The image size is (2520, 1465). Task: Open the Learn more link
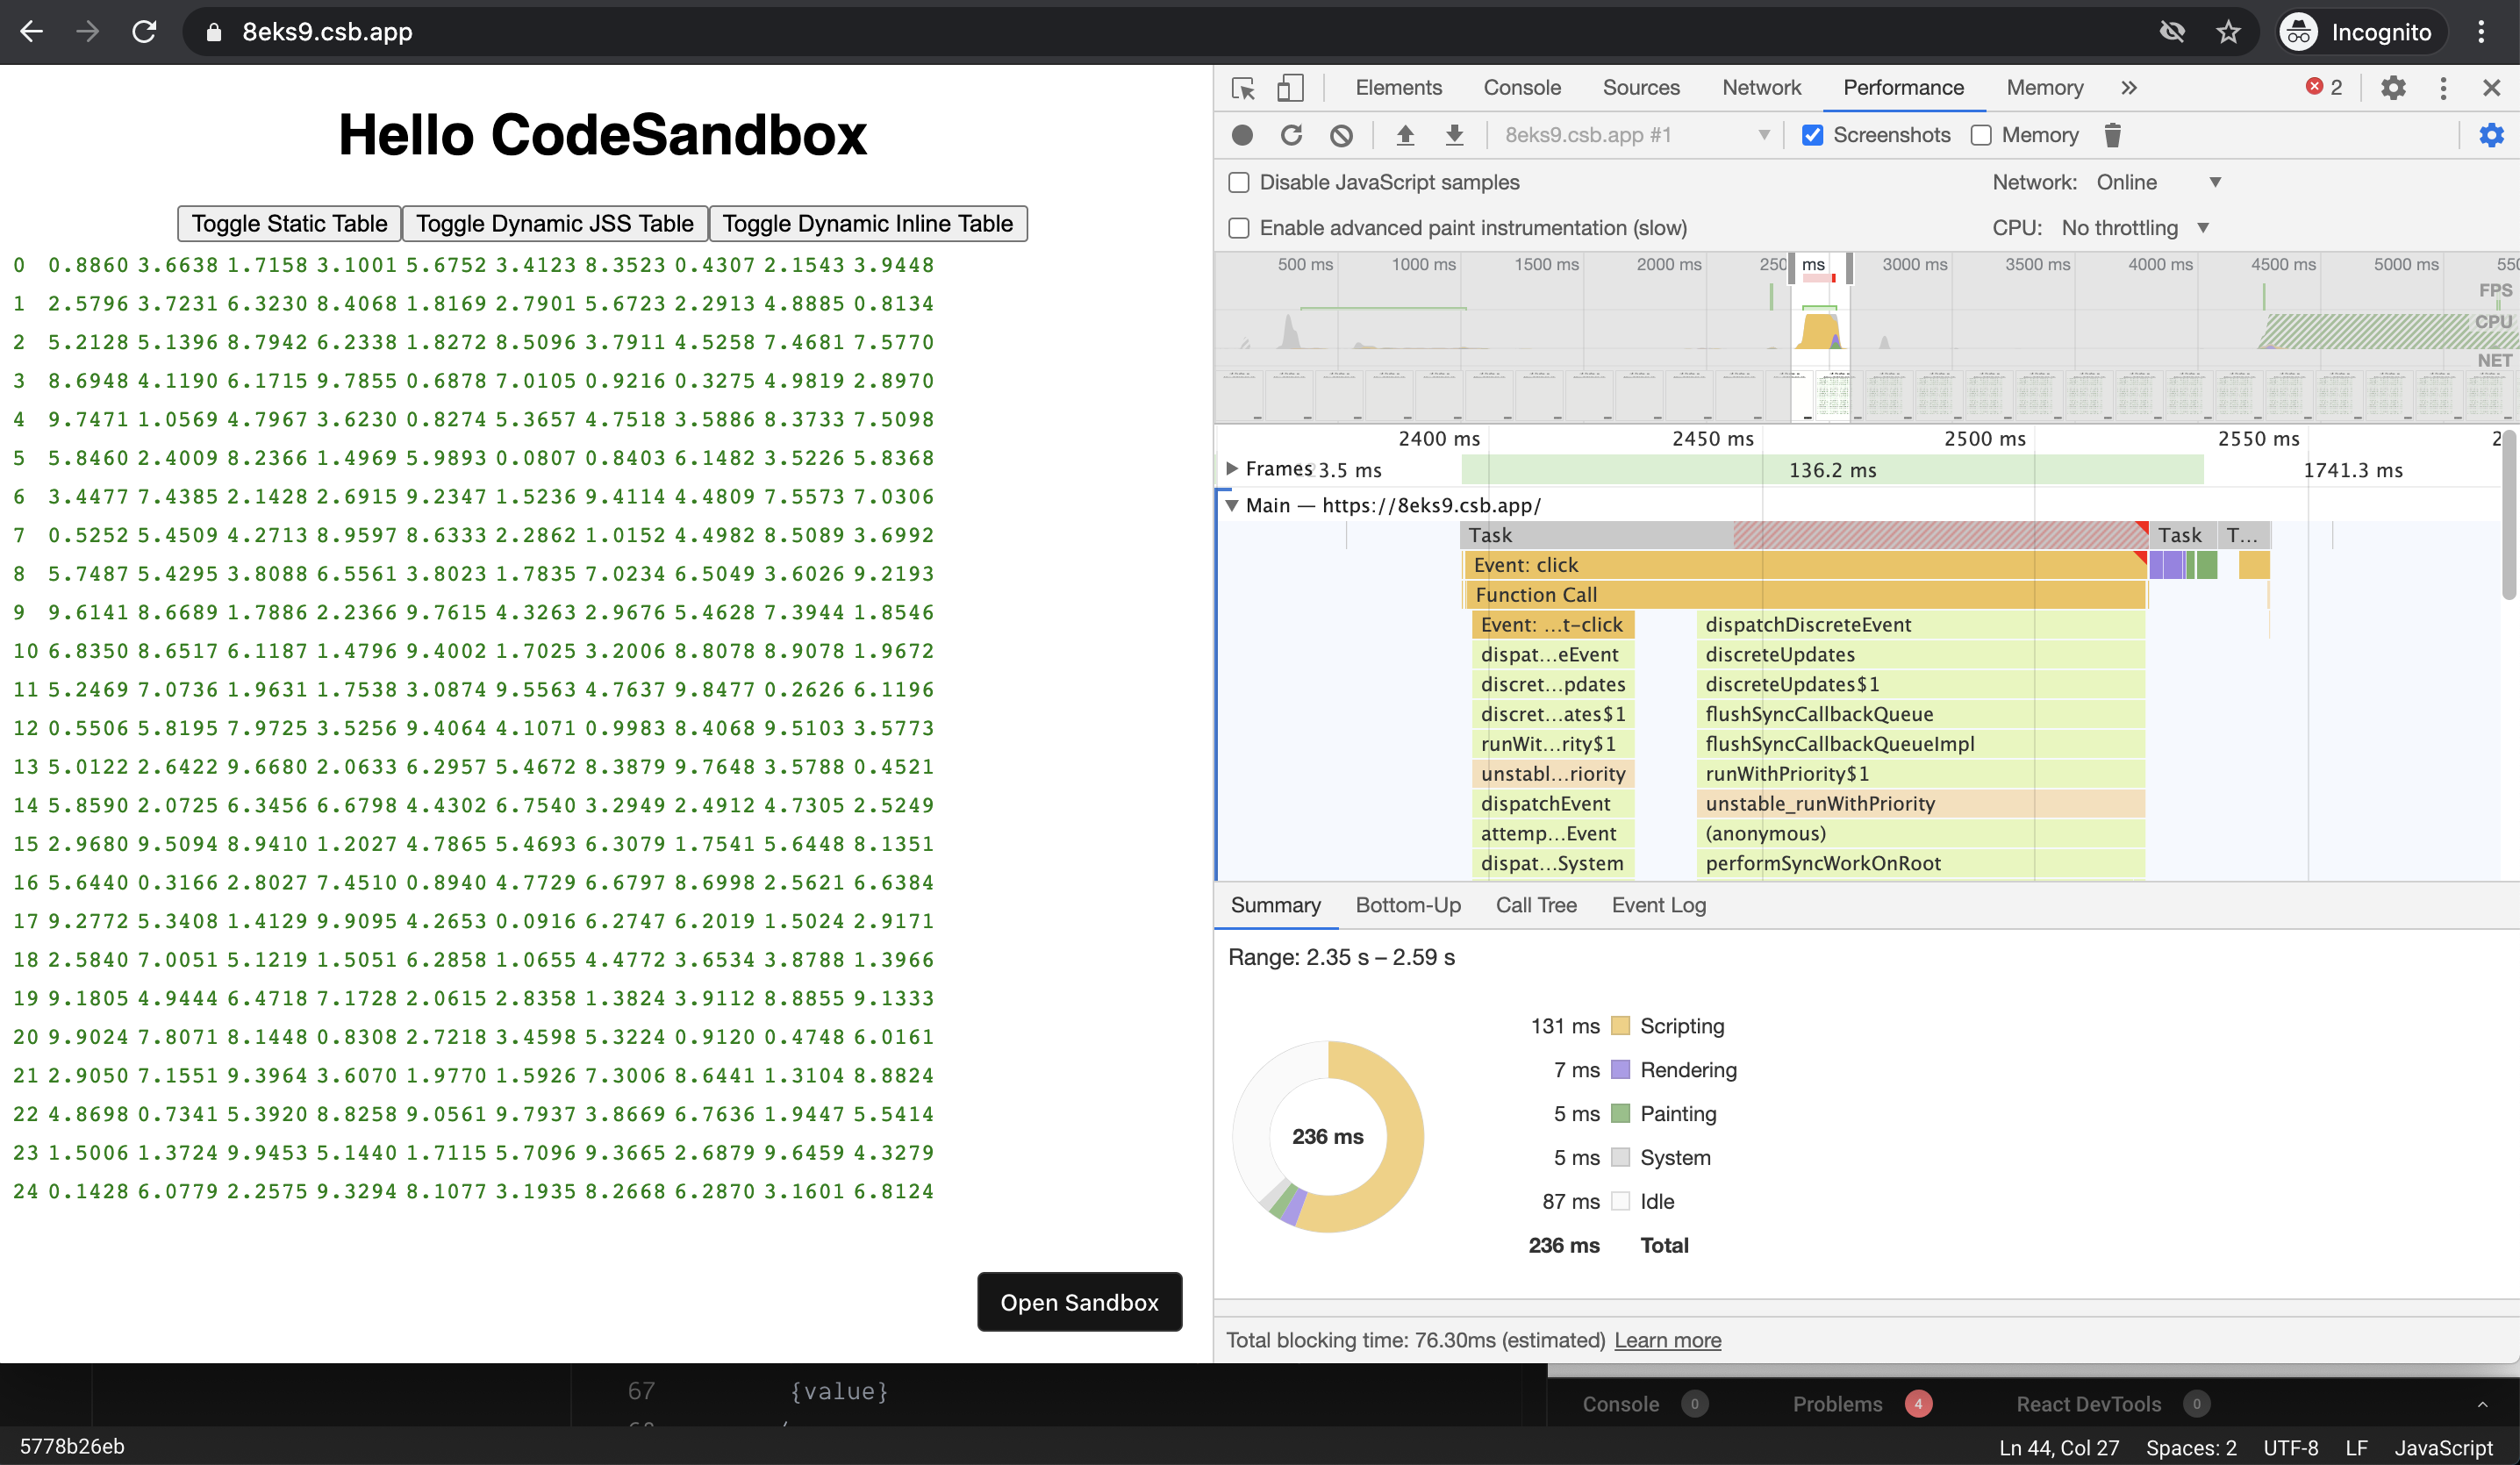tap(1667, 1340)
